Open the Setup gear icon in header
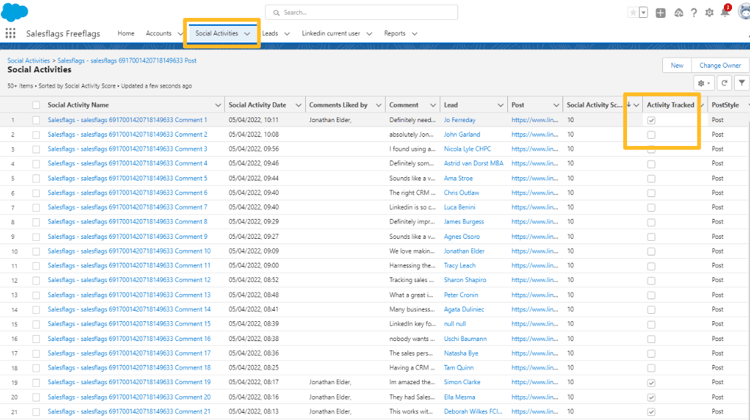750x420 pixels. tap(709, 13)
